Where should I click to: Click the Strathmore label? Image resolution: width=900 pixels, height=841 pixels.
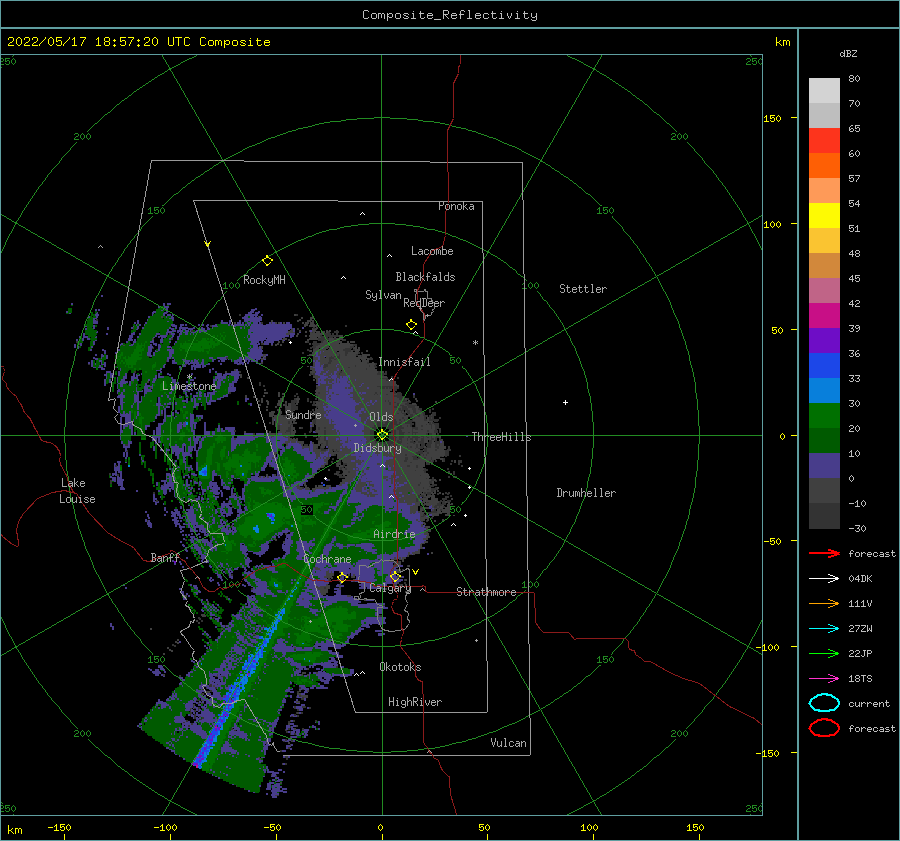[x=487, y=592]
